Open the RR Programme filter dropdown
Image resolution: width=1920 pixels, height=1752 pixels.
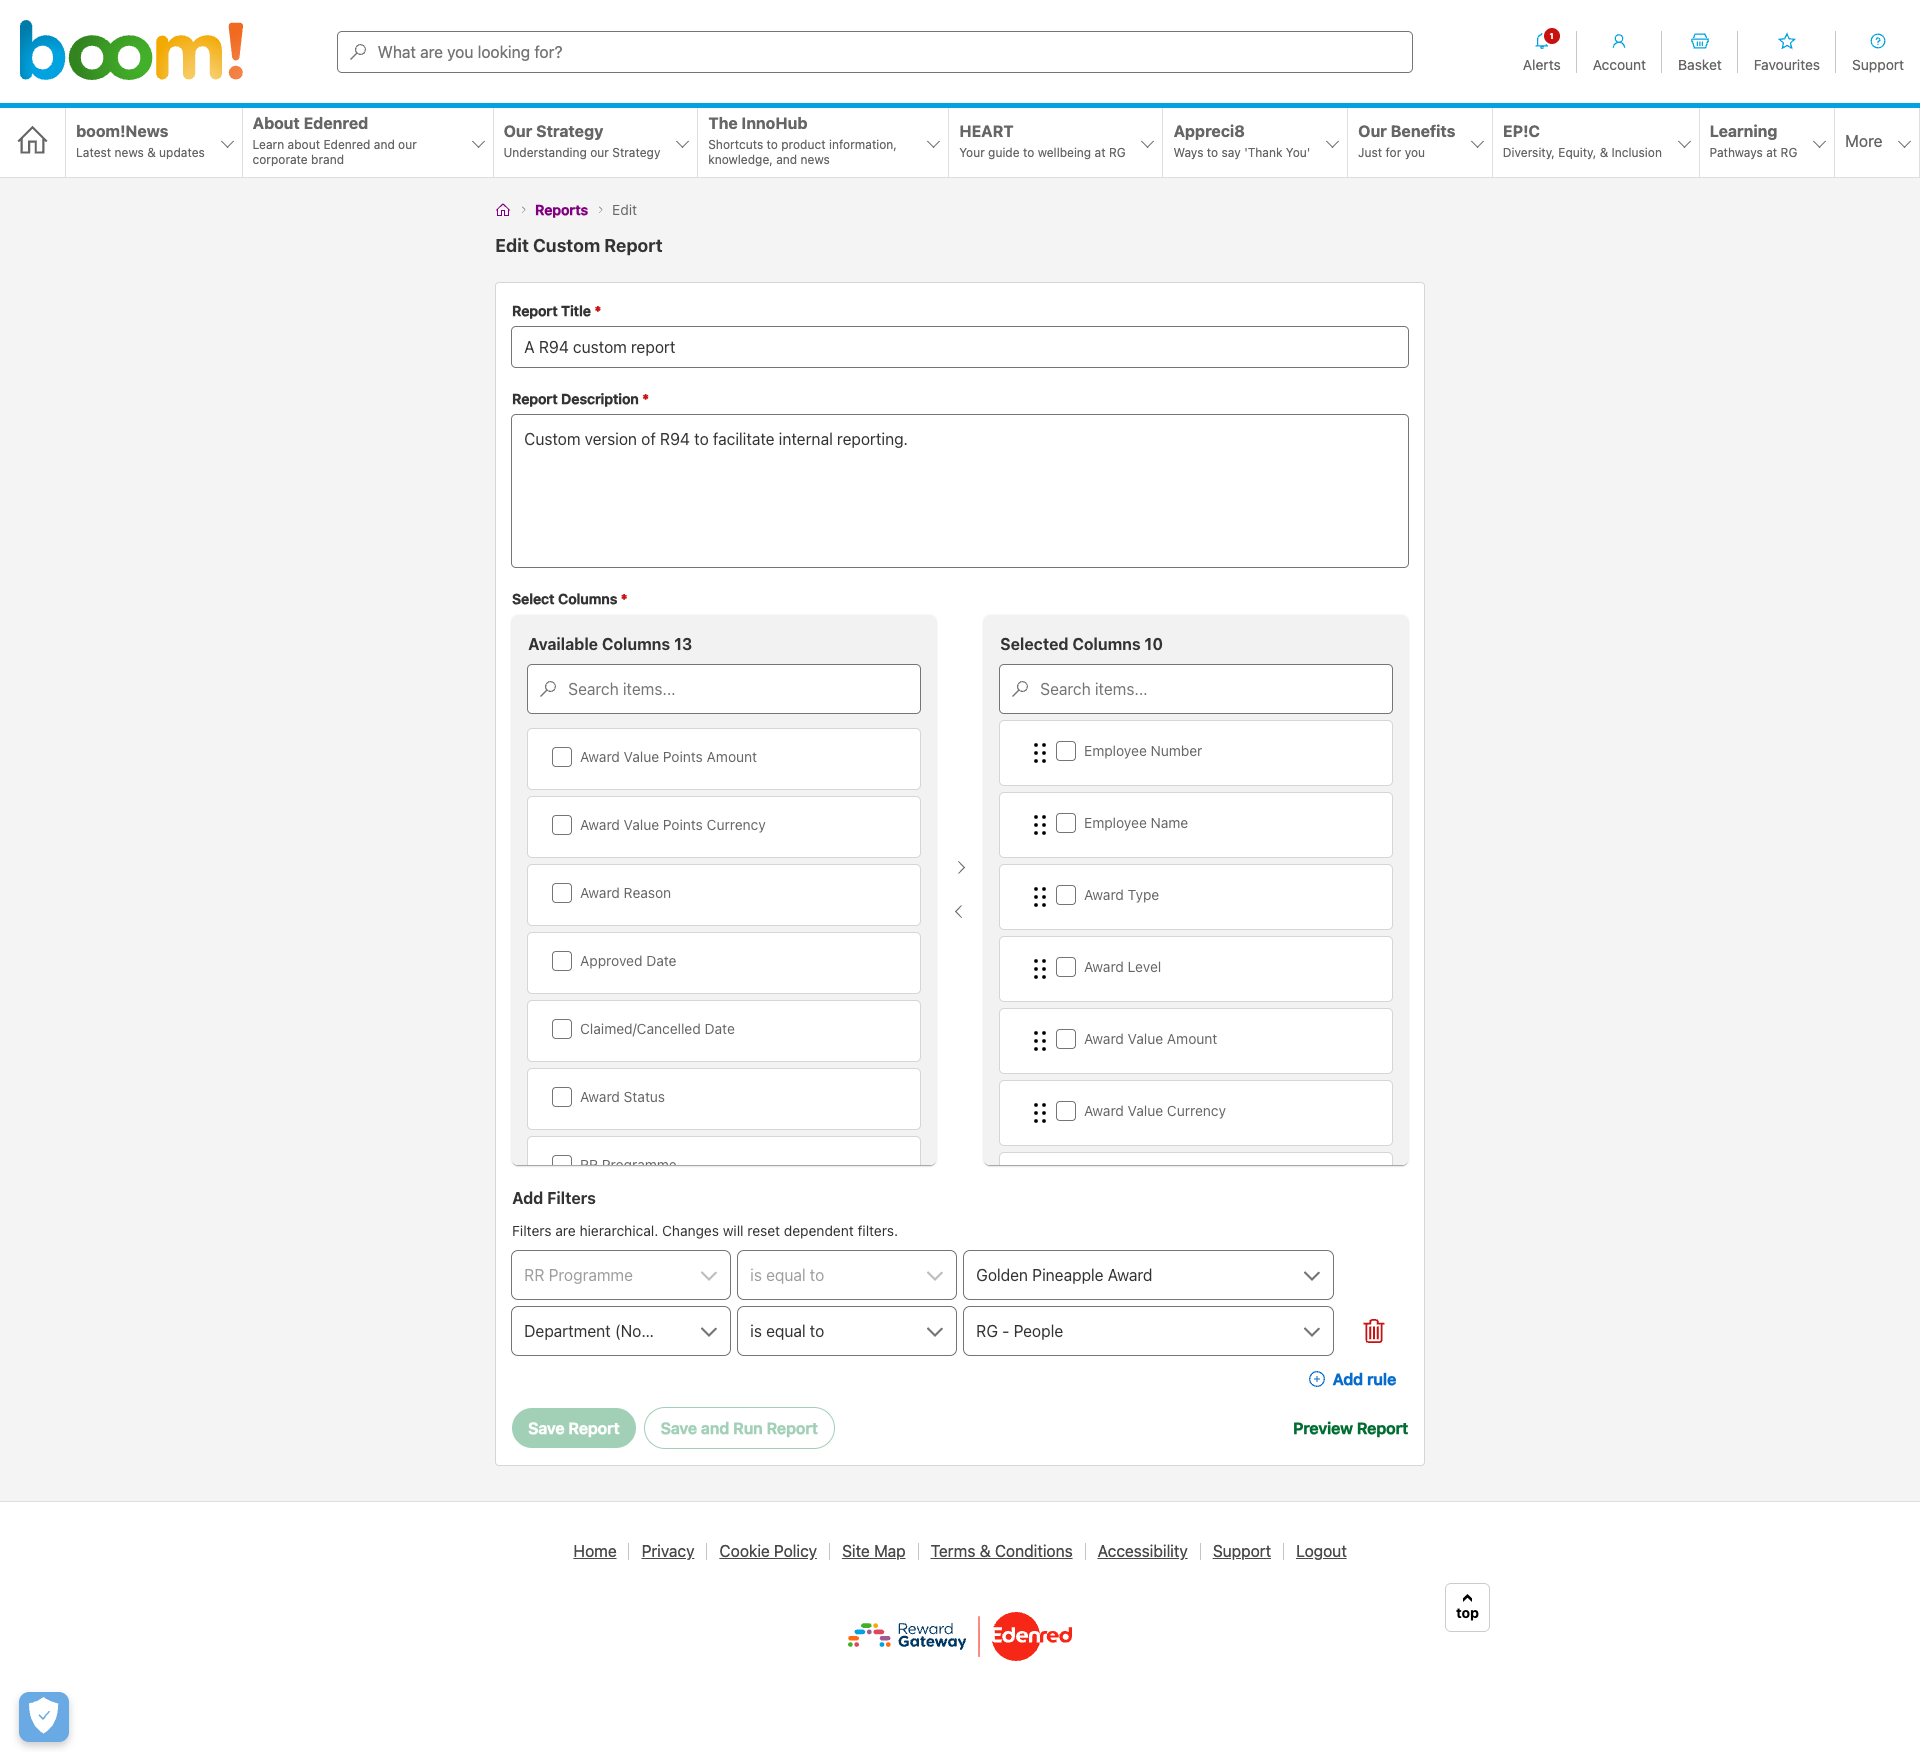619,1275
